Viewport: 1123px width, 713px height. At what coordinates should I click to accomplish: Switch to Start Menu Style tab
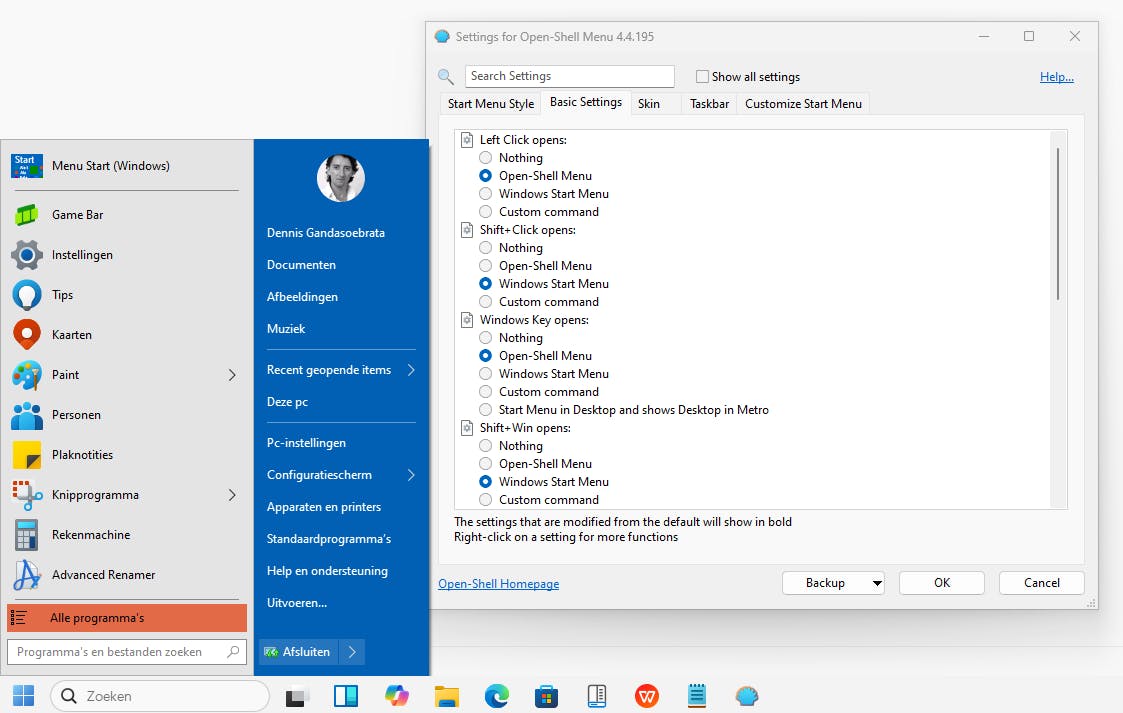pos(491,104)
